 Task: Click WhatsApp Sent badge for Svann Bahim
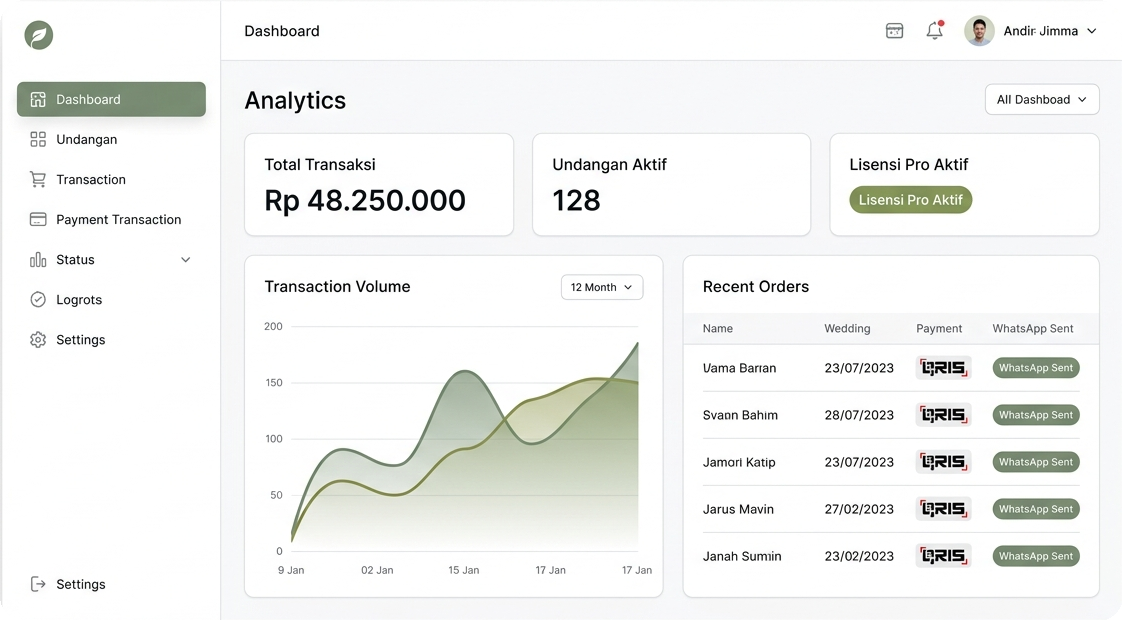tap(1036, 415)
